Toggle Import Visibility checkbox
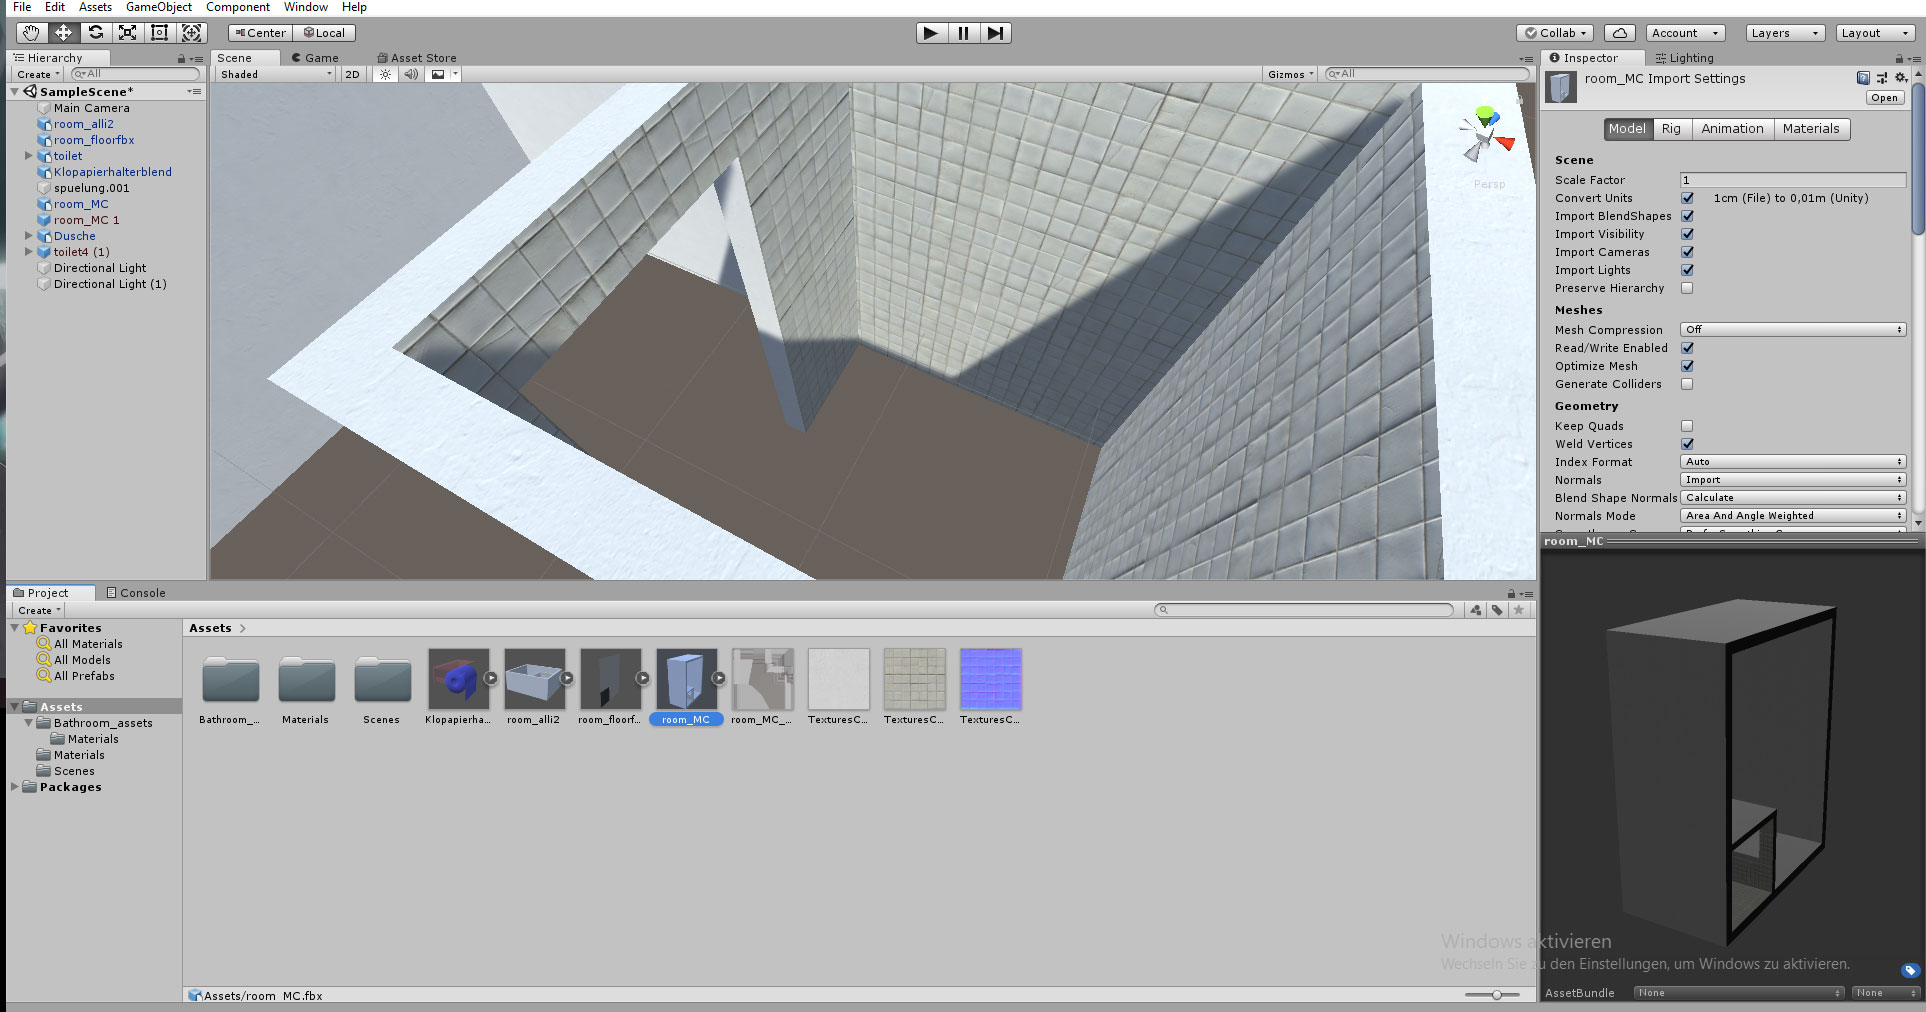 (1687, 234)
